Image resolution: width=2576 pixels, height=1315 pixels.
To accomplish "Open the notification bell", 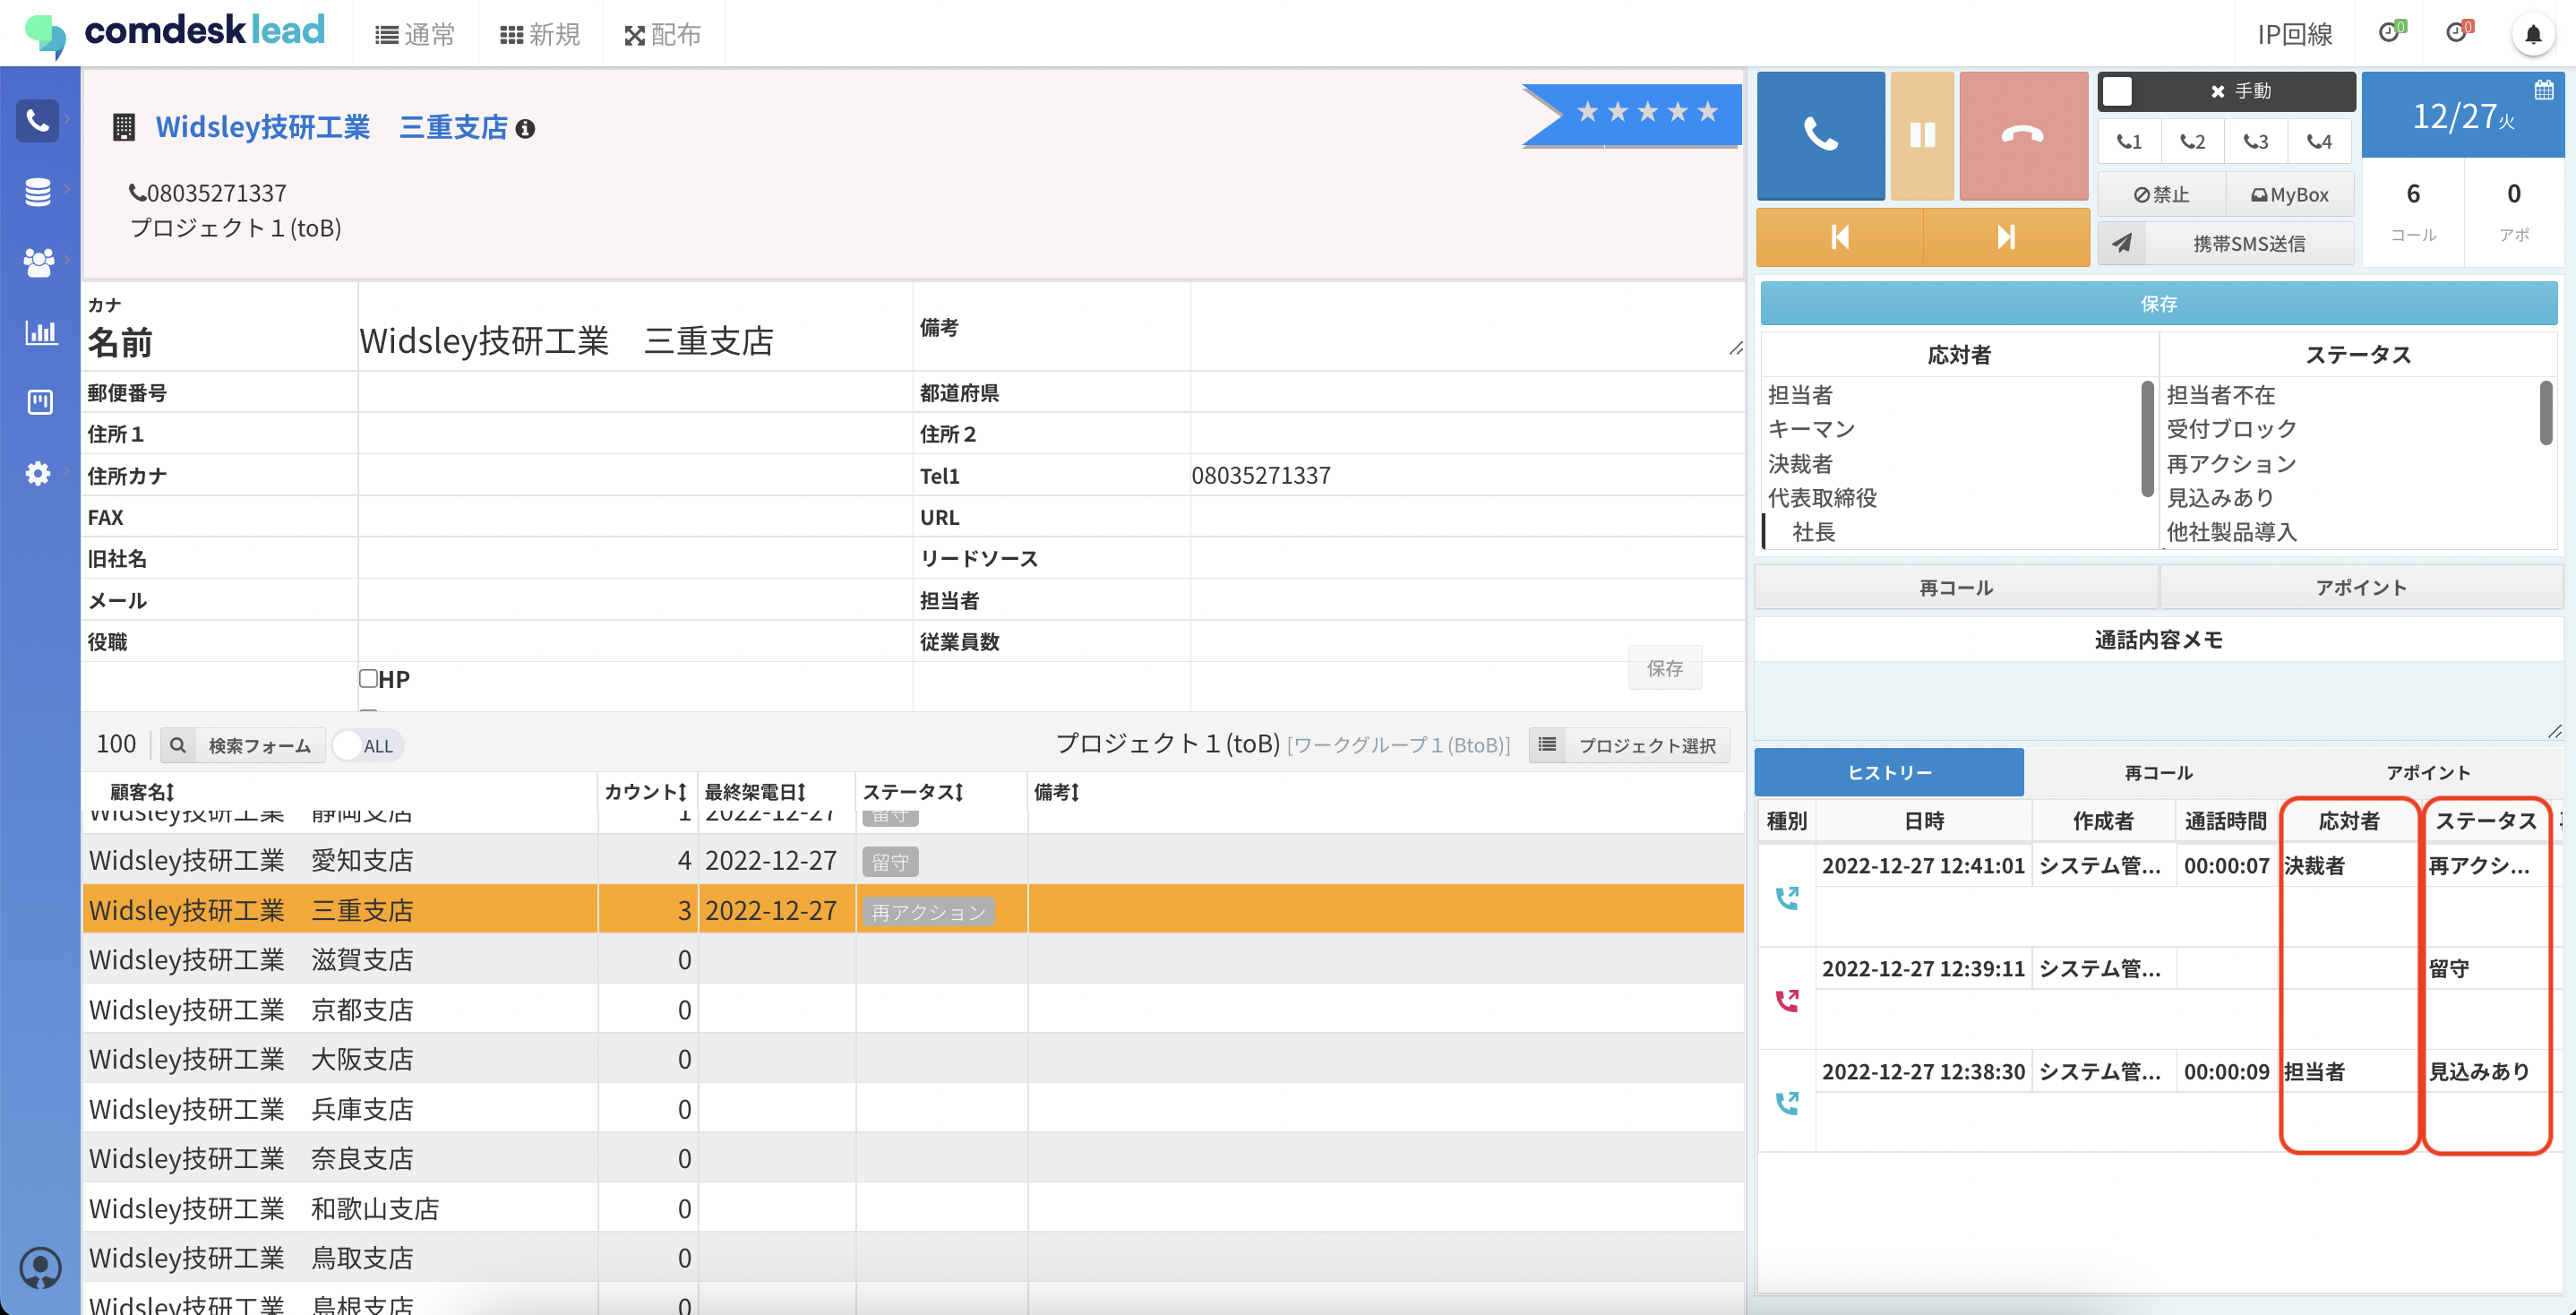I will tap(2532, 35).
